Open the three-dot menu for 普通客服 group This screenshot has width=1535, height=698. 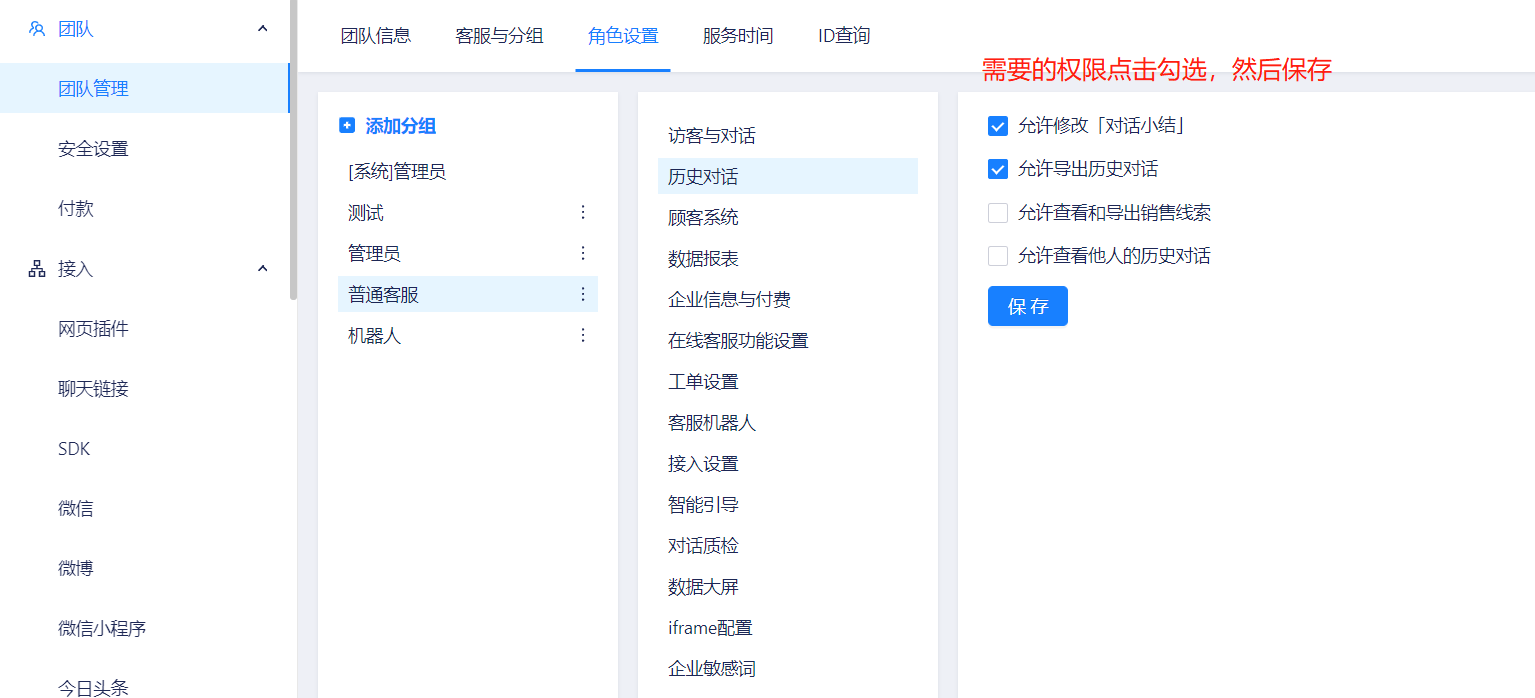click(583, 294)
